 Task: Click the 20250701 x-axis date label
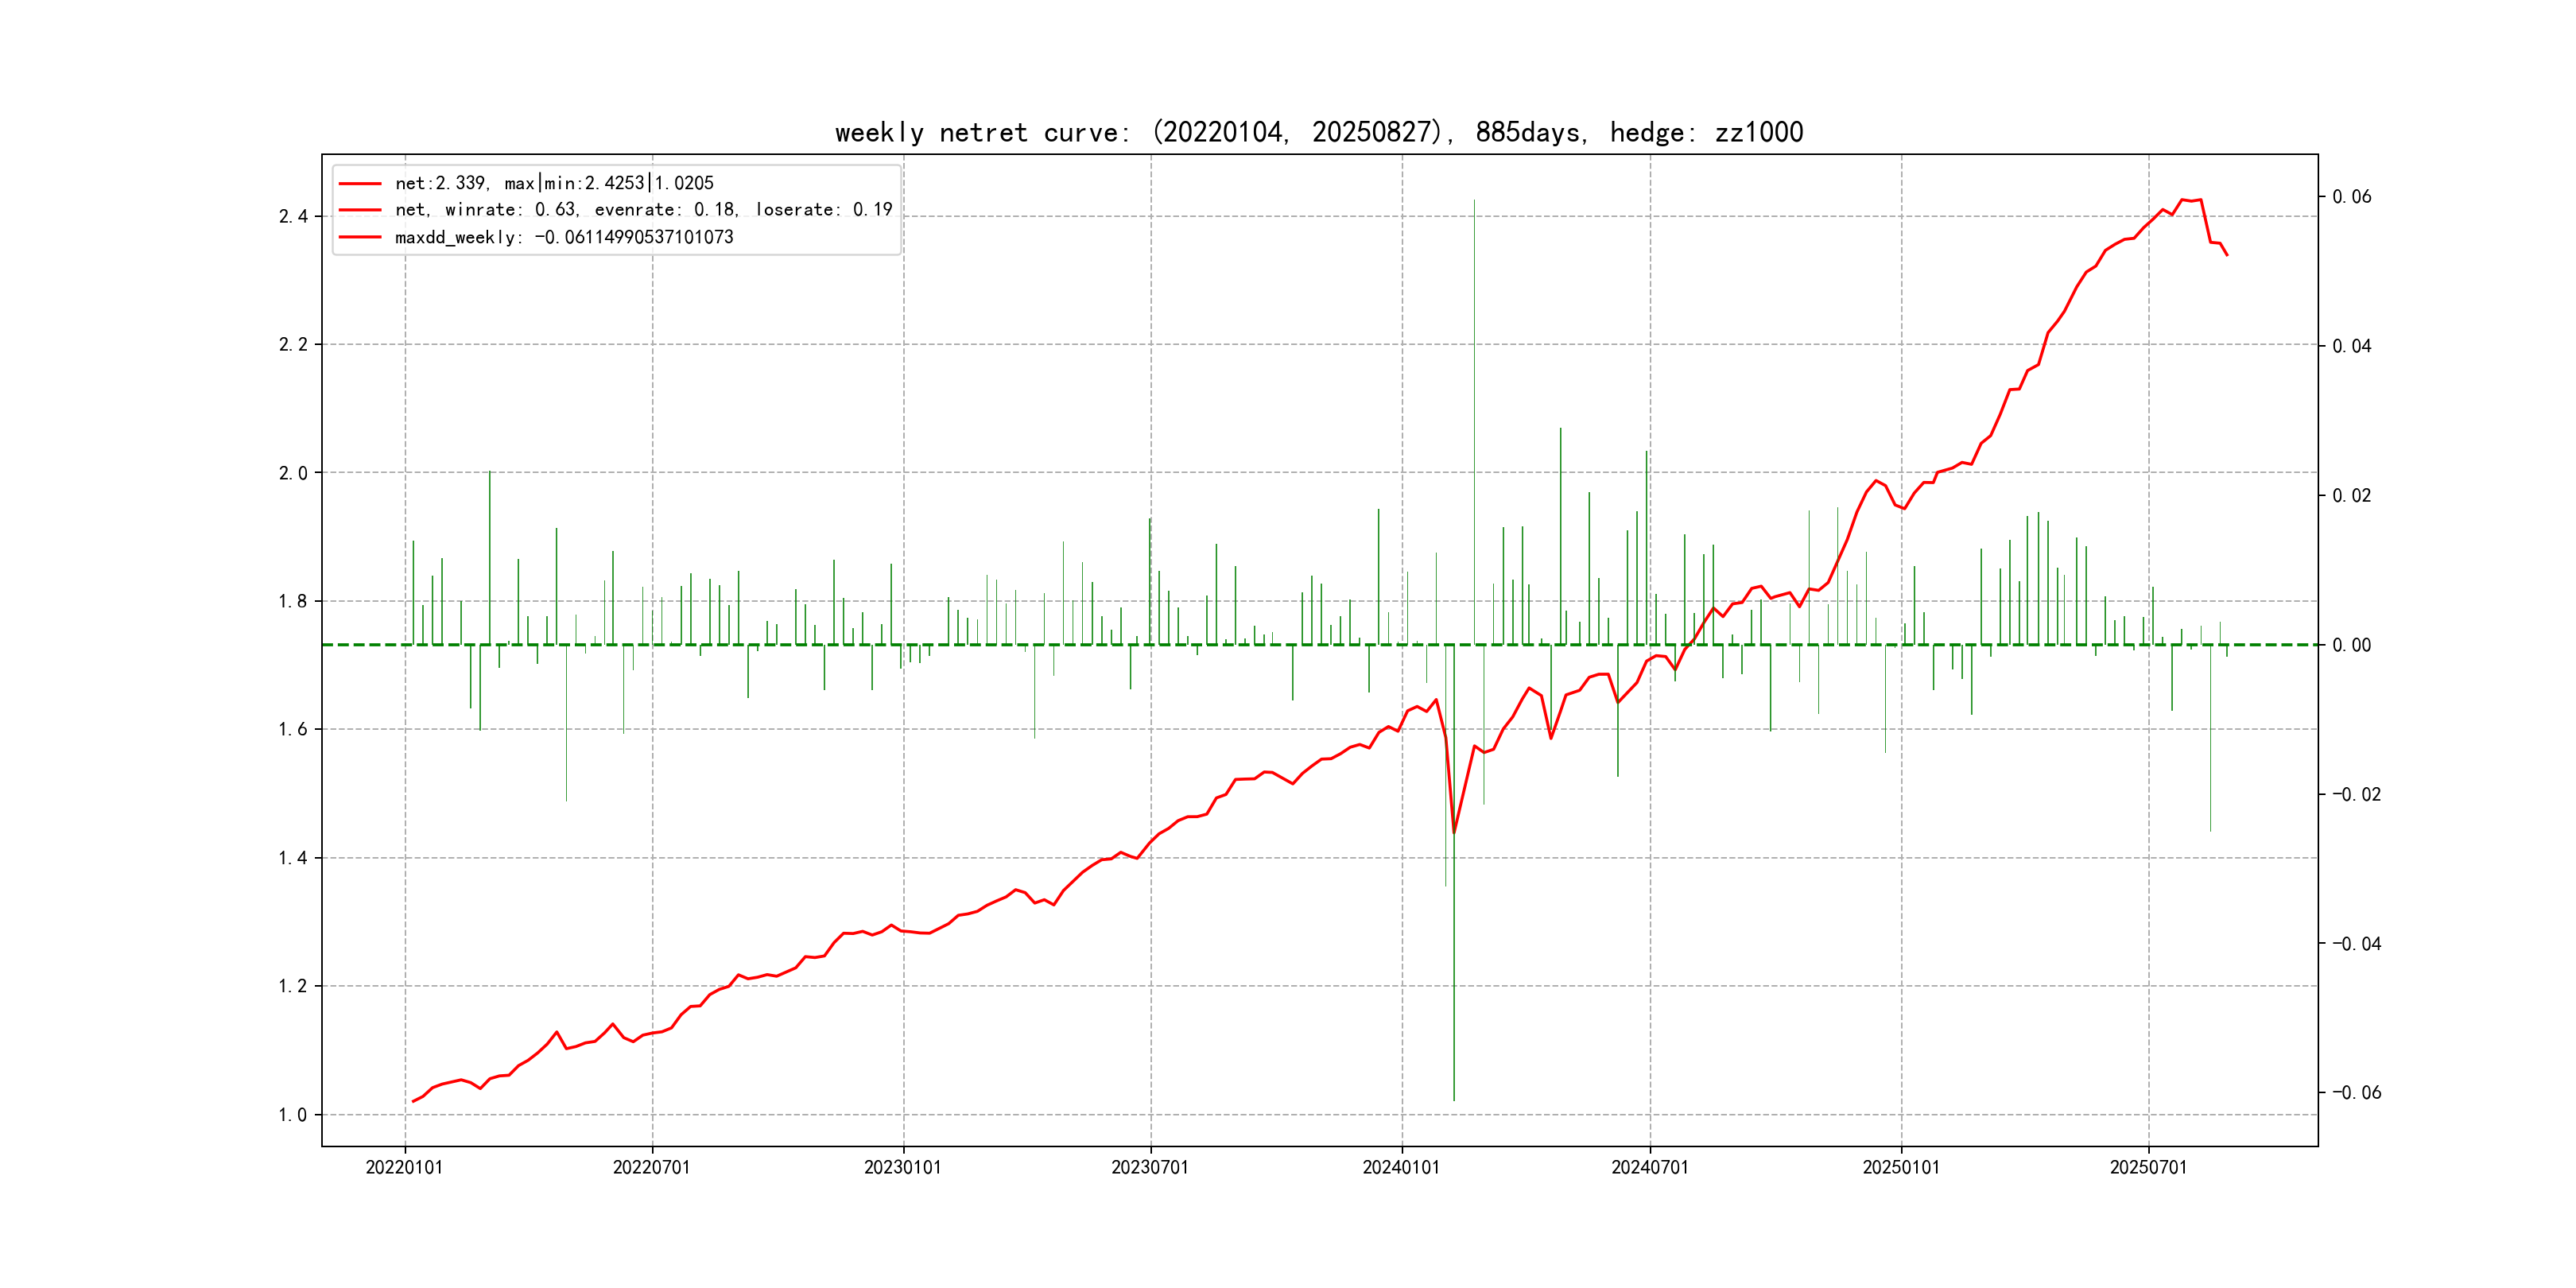(2148, 1167)
